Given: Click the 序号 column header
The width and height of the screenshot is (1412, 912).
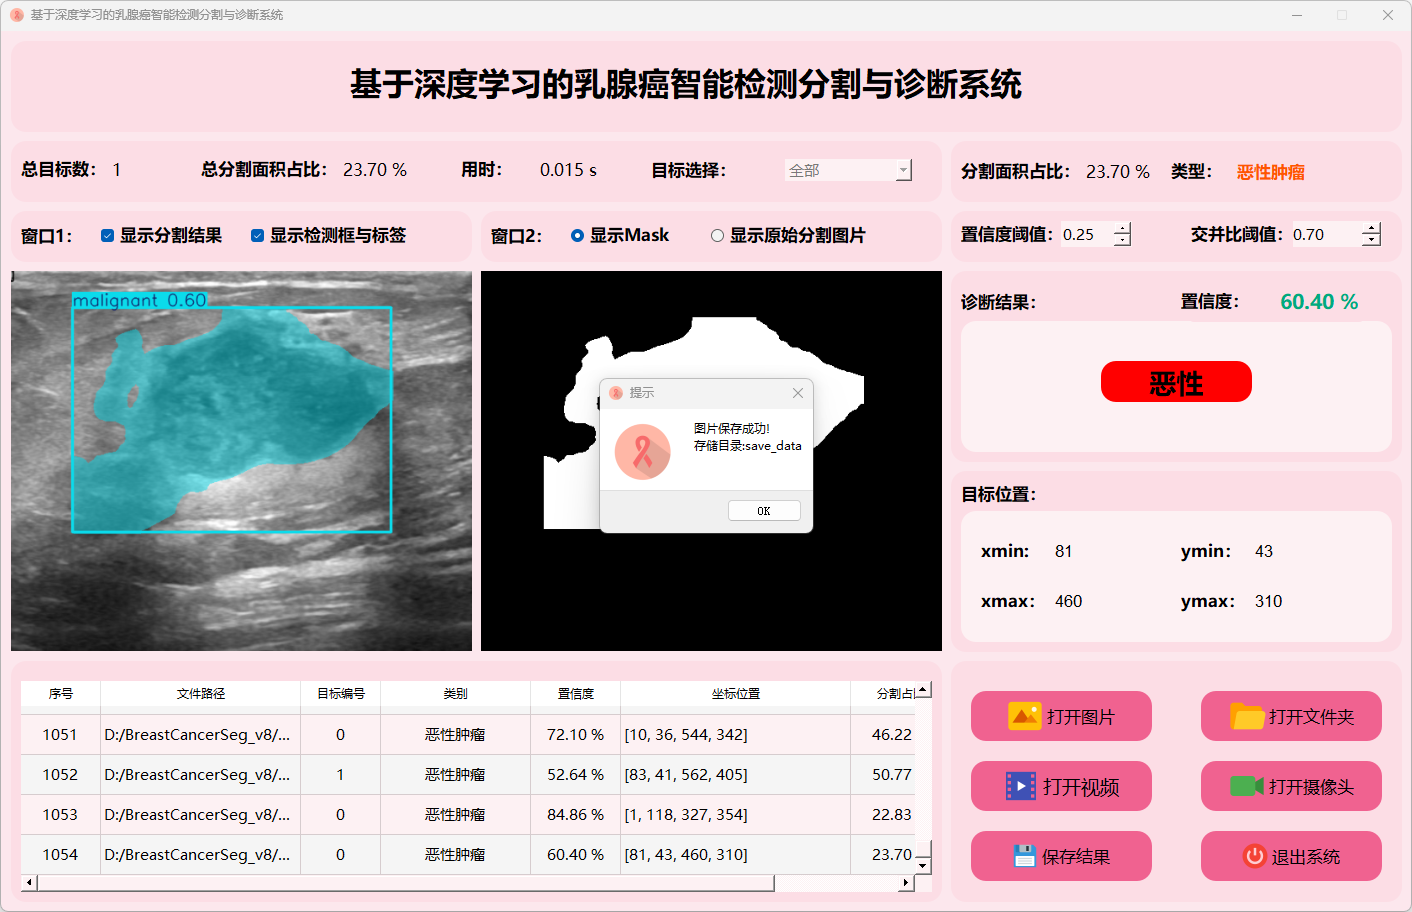Looking at the screenshot, I should pos(61,694).
